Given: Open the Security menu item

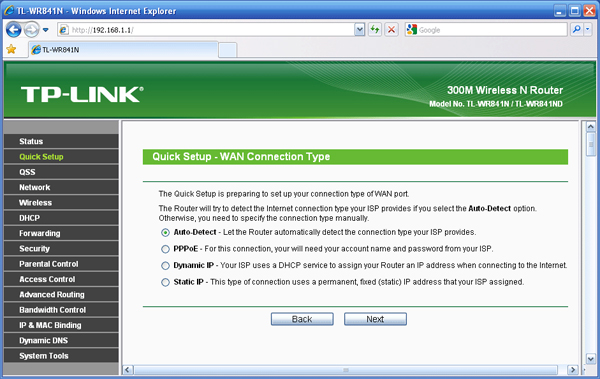Looking at the screenshot, I should tap(61, 248).
